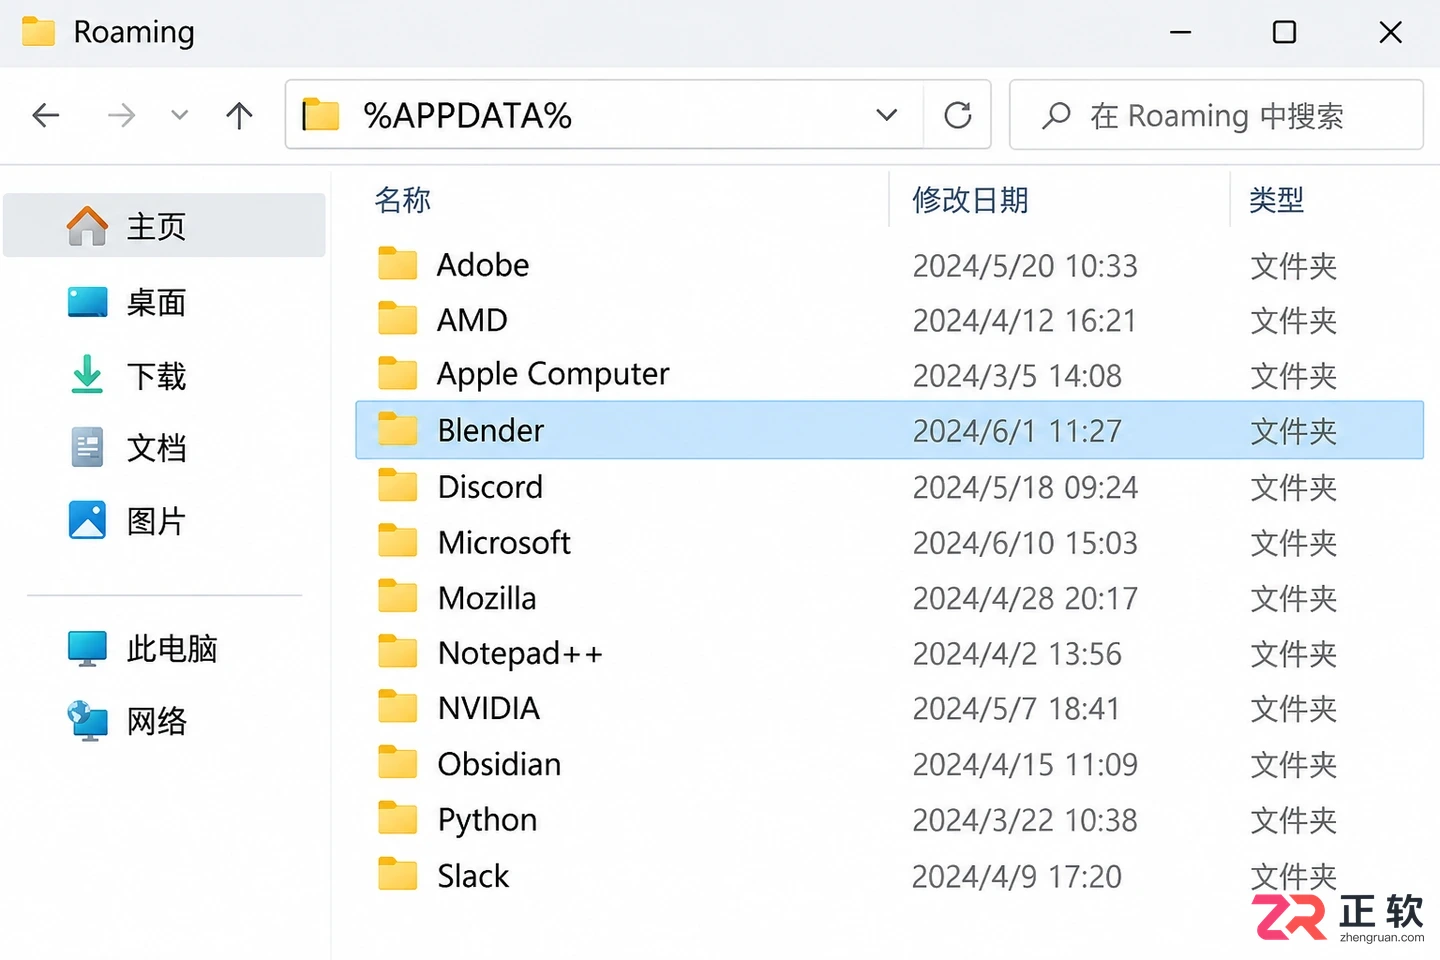Image resolution: width=1440 pixels, height=960 pixels.
Task: Open 主页 in the navigation pane
Action: coord(165,226)
